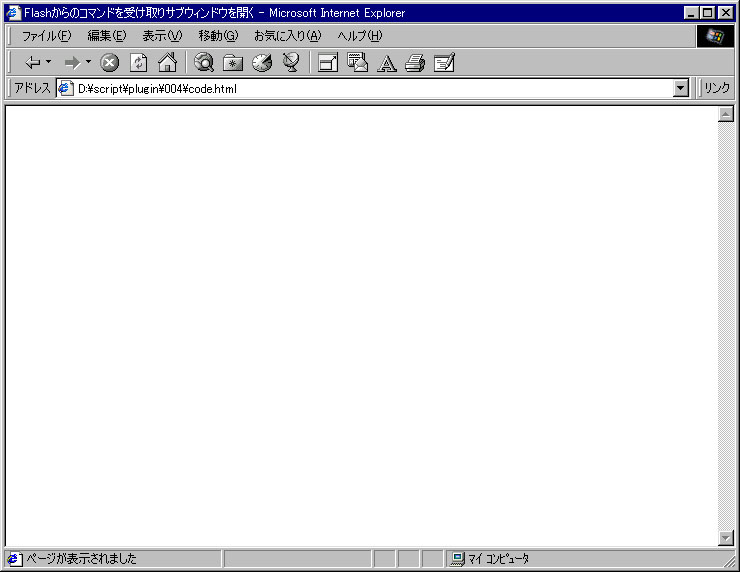Go back with the Back arrow button
The width and height of the screenshot is (740, 572).
point(33,62)
